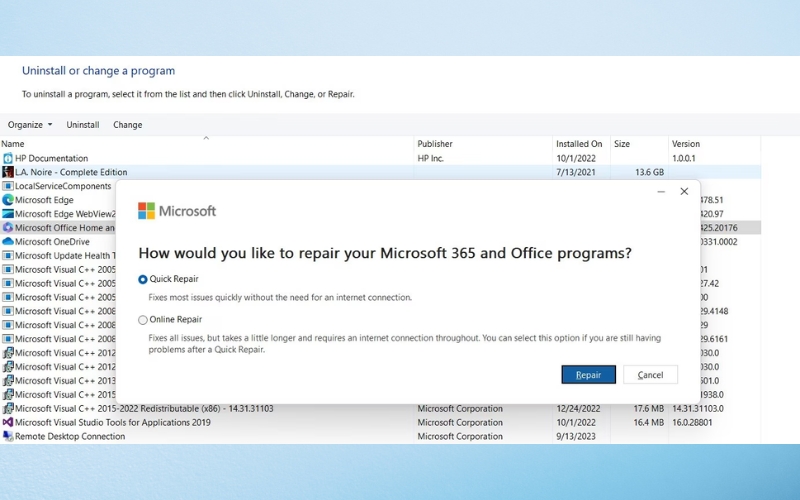The image size is (800, 500).
Task: Select the 'LocalServiceComponents' program name
Action: point(63,186)
